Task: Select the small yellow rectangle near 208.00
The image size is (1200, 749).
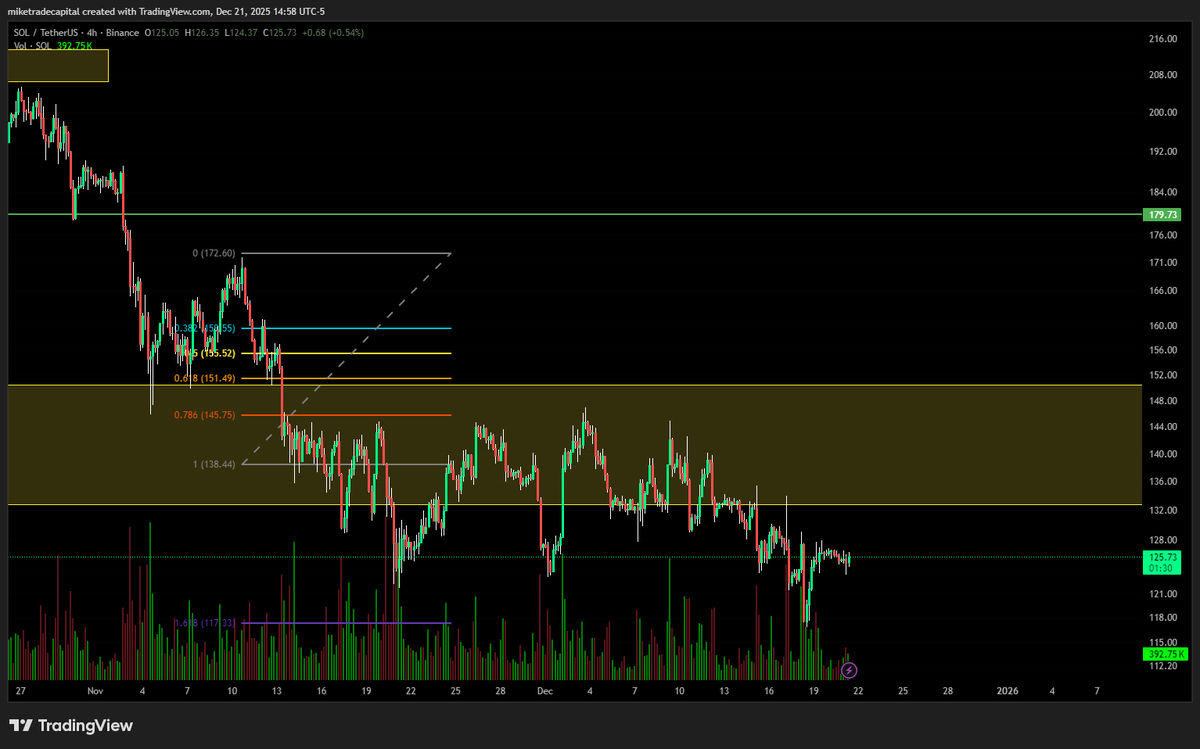Action: (x=57, y=65)
